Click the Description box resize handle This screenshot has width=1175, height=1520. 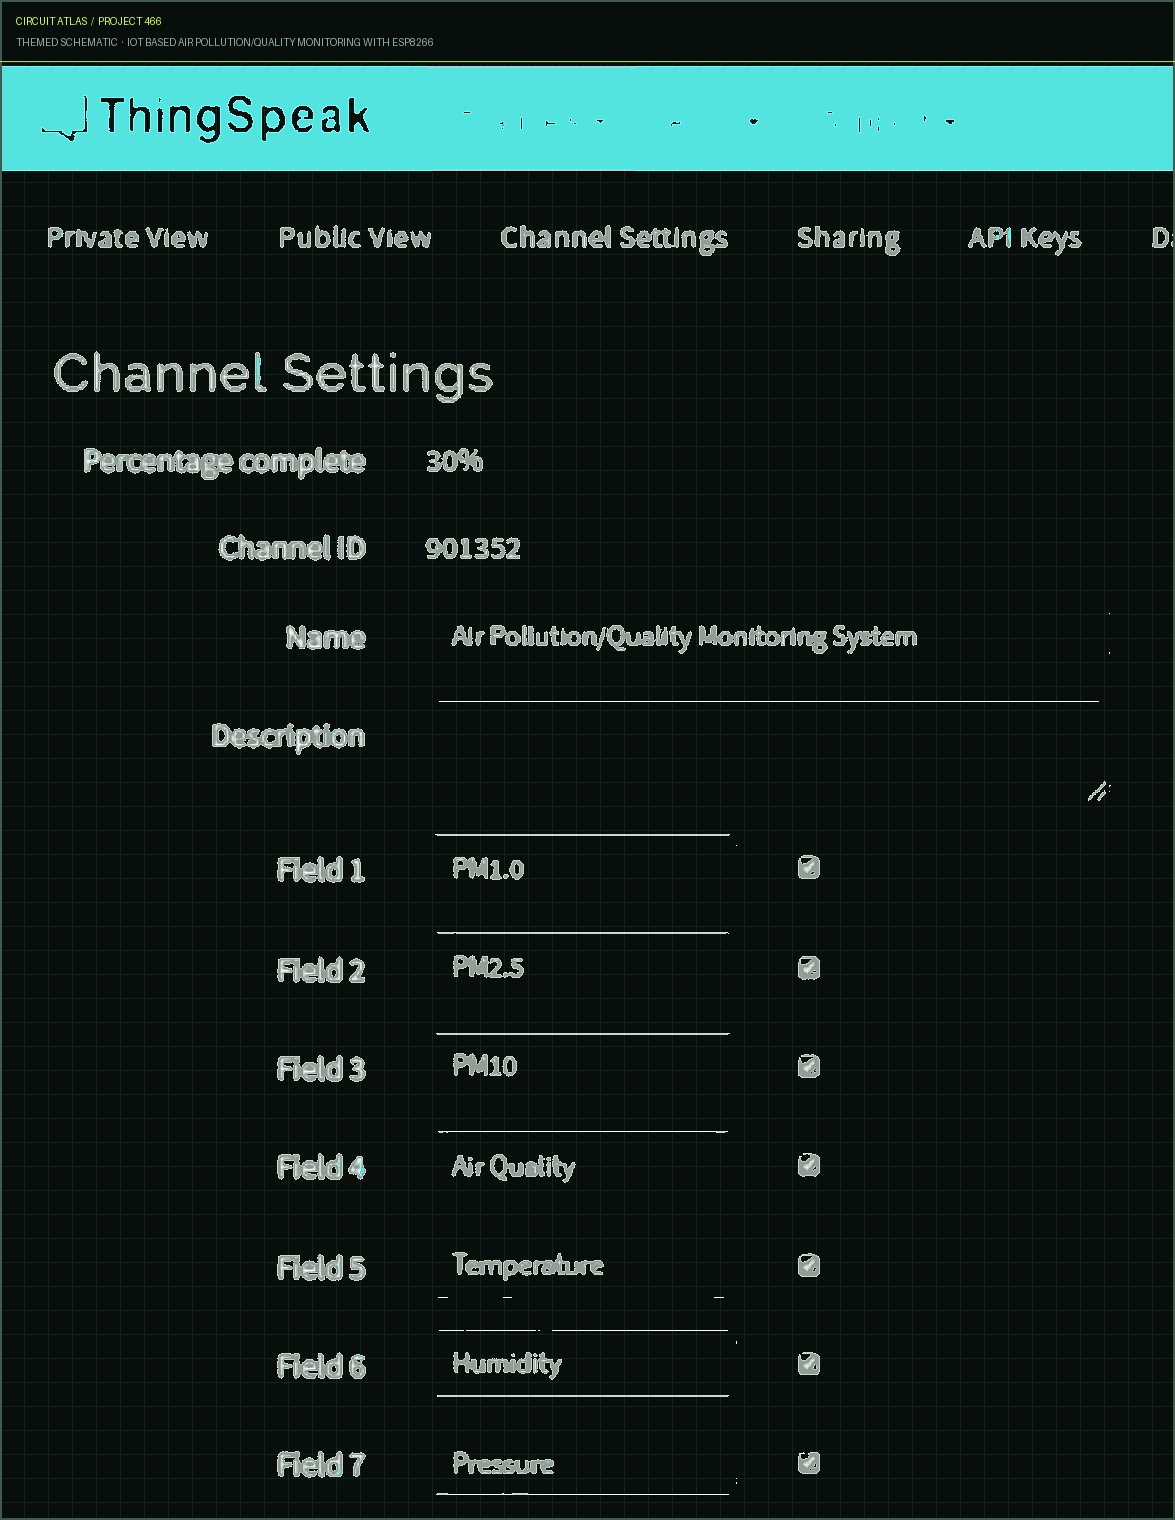click(1098, 792)
